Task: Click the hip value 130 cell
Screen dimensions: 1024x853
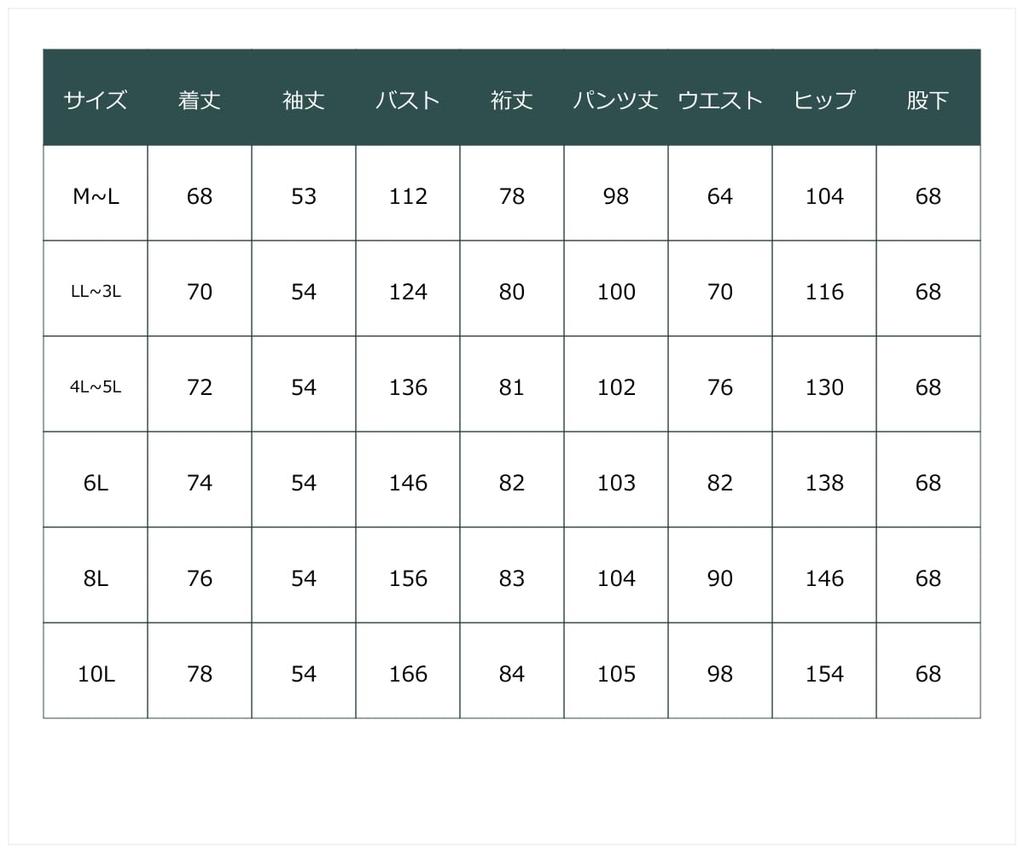Action: [x=824, y=387]
